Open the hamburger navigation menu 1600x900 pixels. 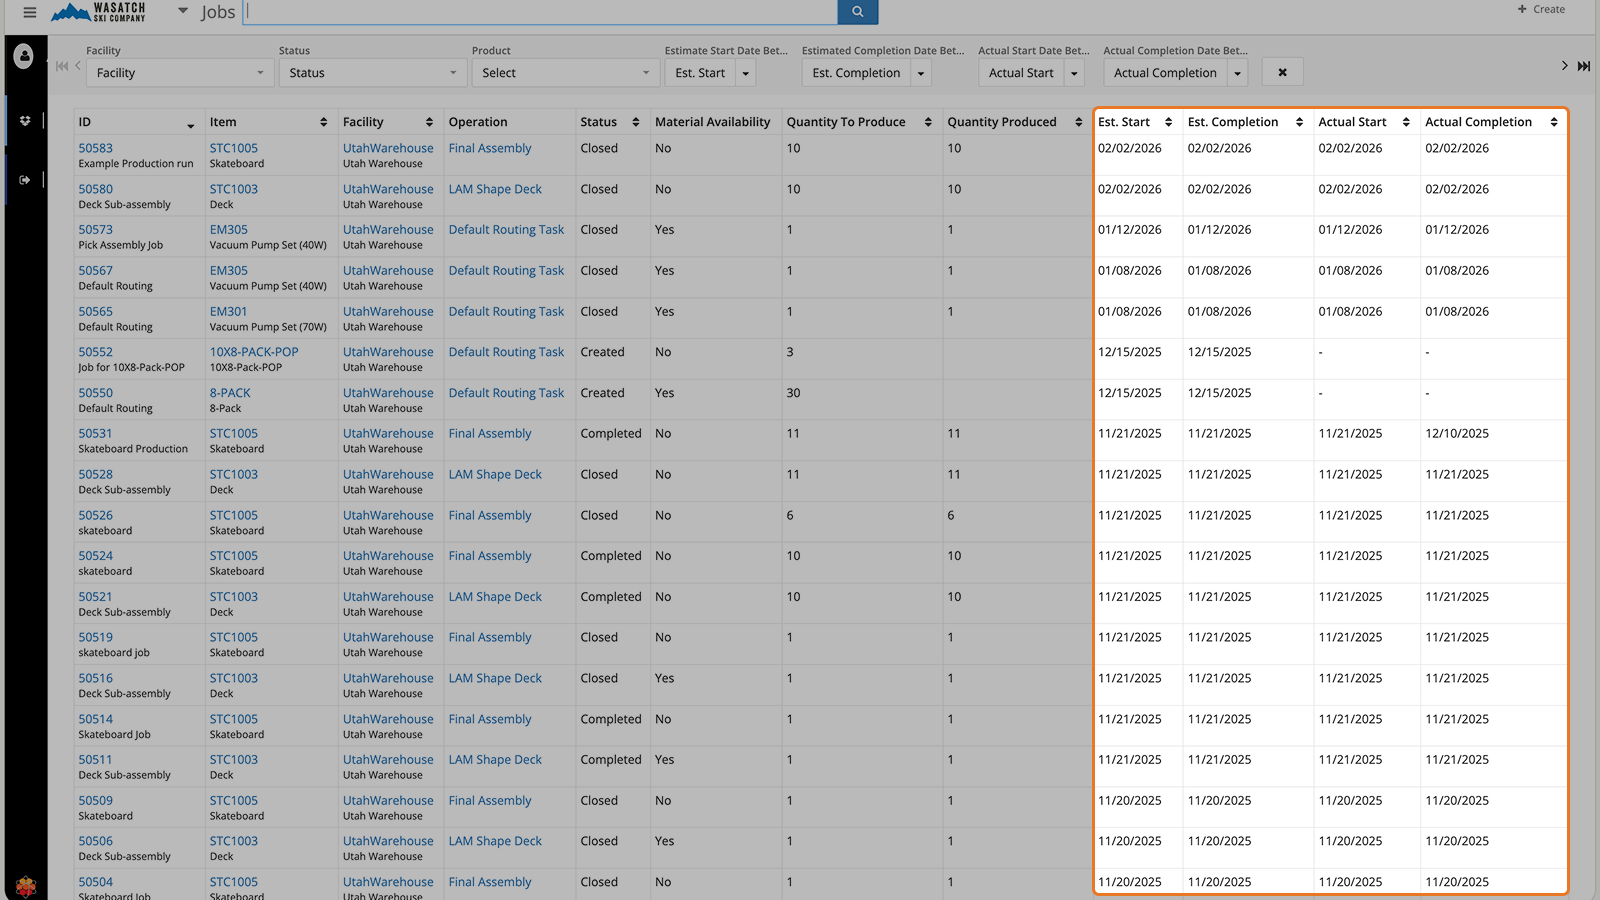click(29, 13)
